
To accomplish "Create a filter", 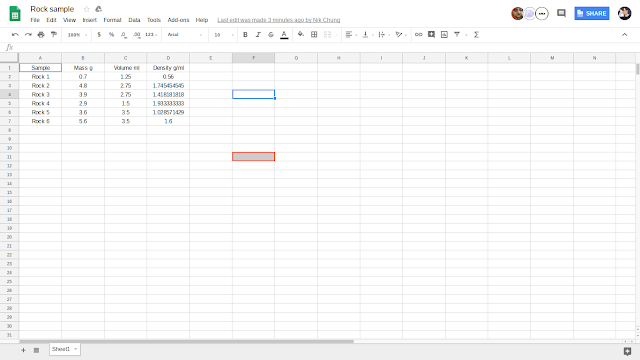I will coord(457,35).
